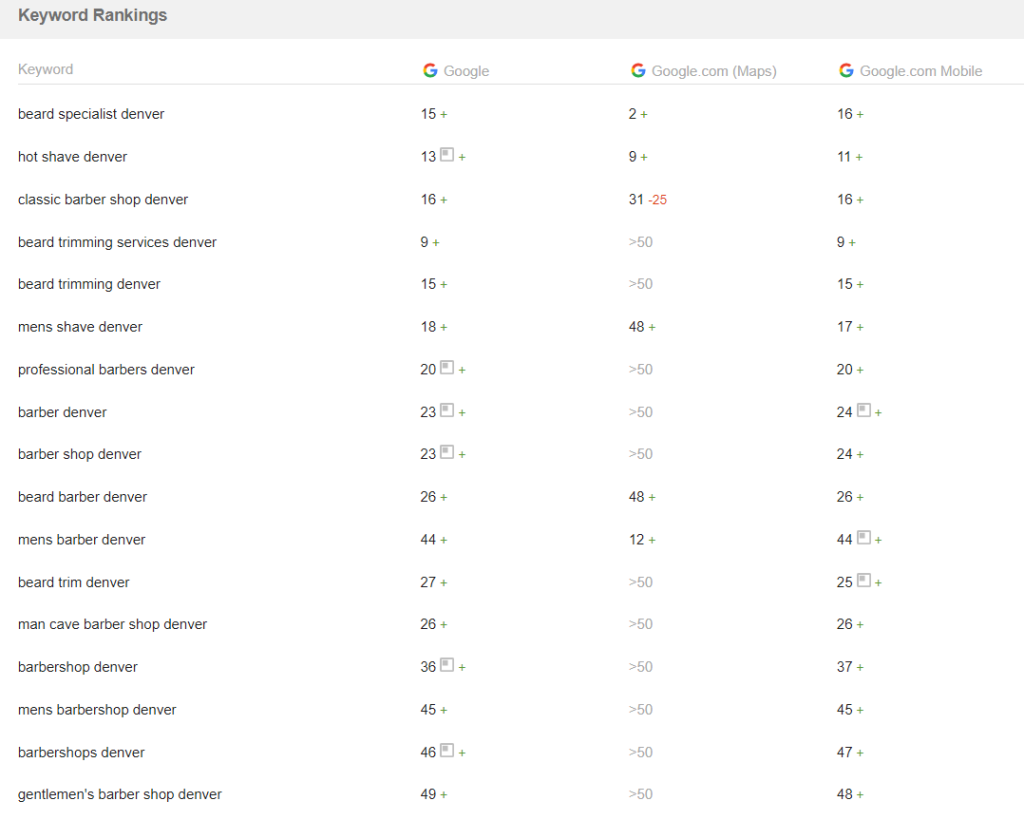Open the beard specialist denver keyword
The width and height of the screenshot is (1024, 820).
click(x=91, y=114)
